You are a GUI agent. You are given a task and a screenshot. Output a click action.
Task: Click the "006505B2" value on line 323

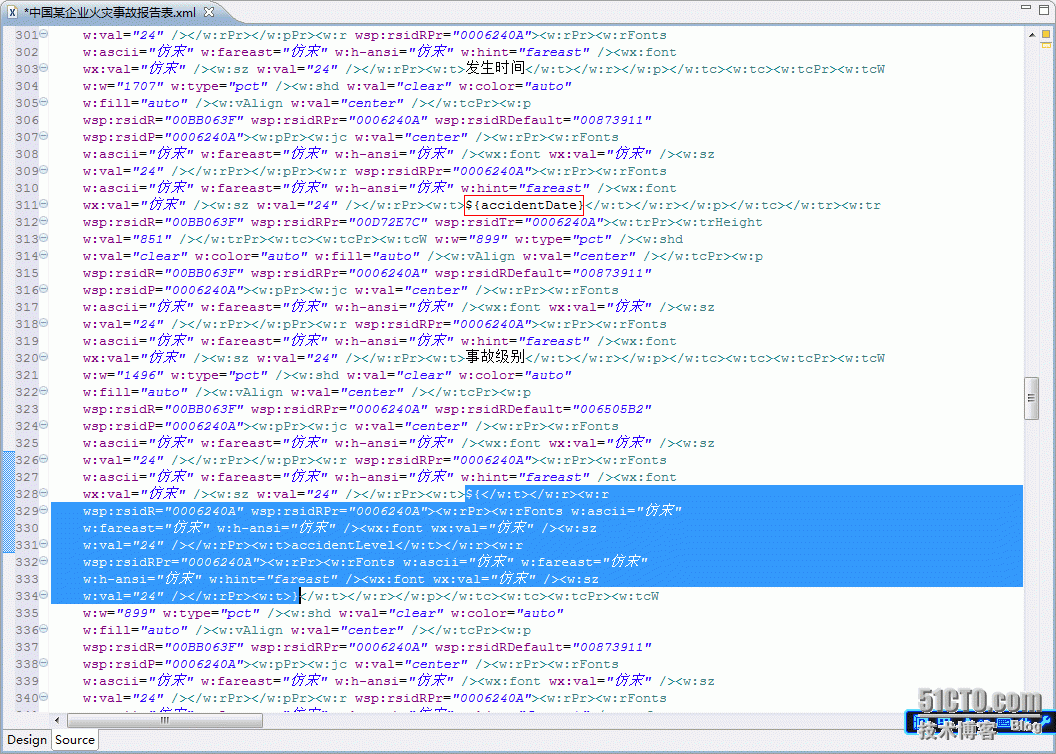612,409
